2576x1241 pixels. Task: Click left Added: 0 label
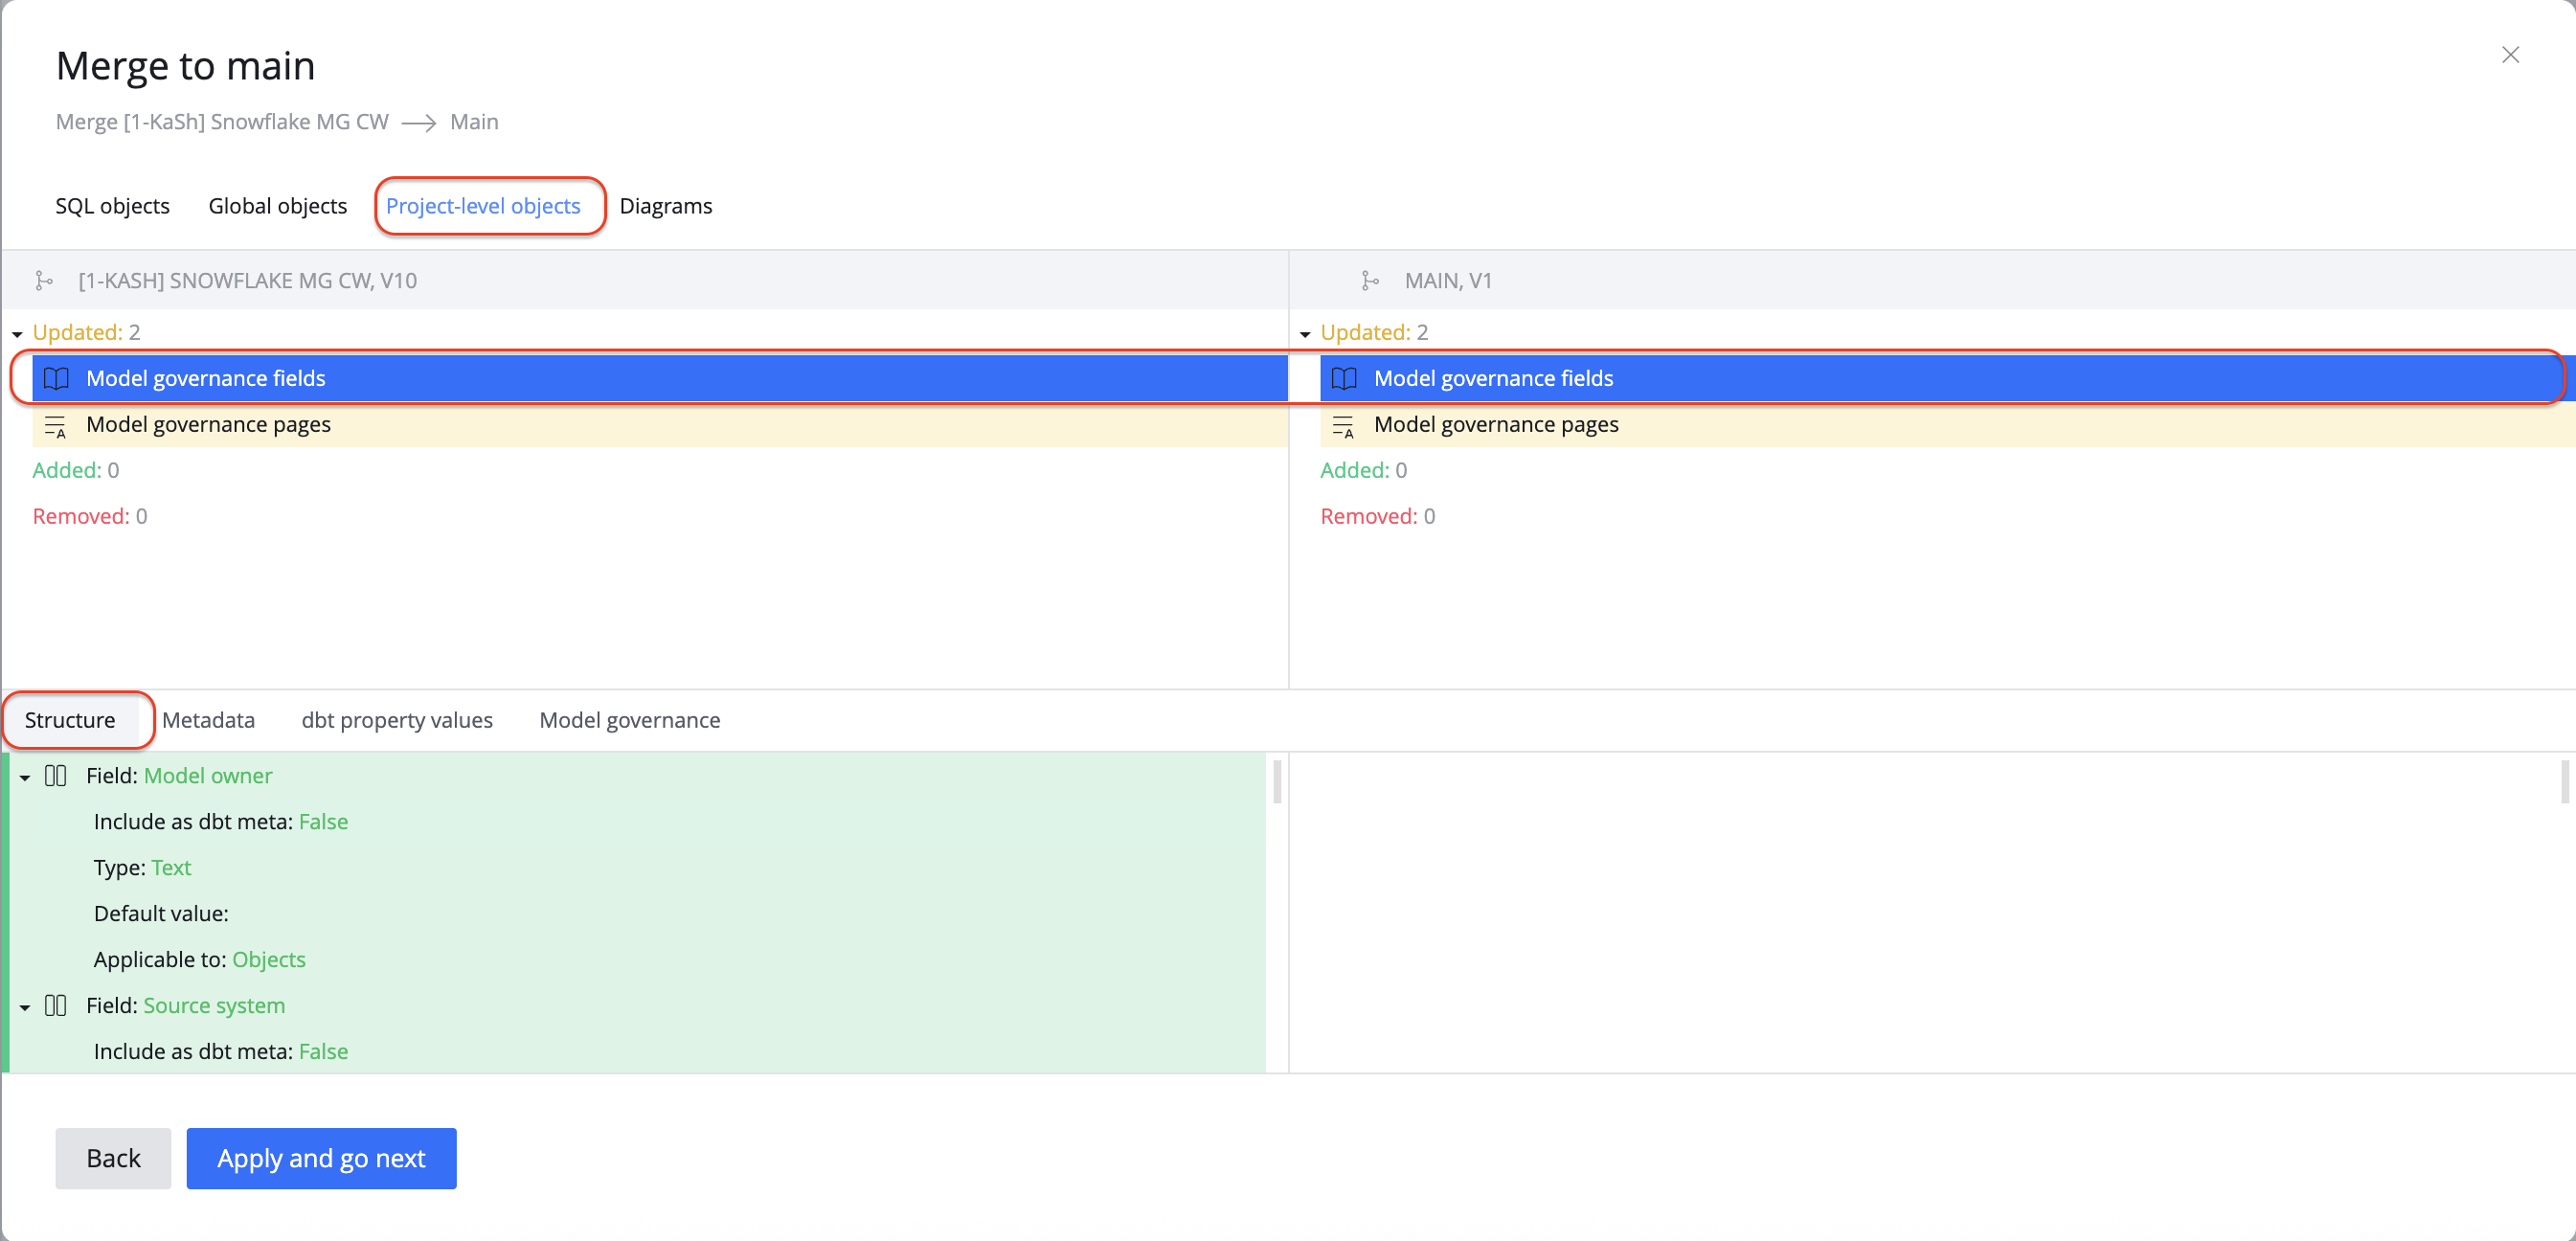(76, 470)
